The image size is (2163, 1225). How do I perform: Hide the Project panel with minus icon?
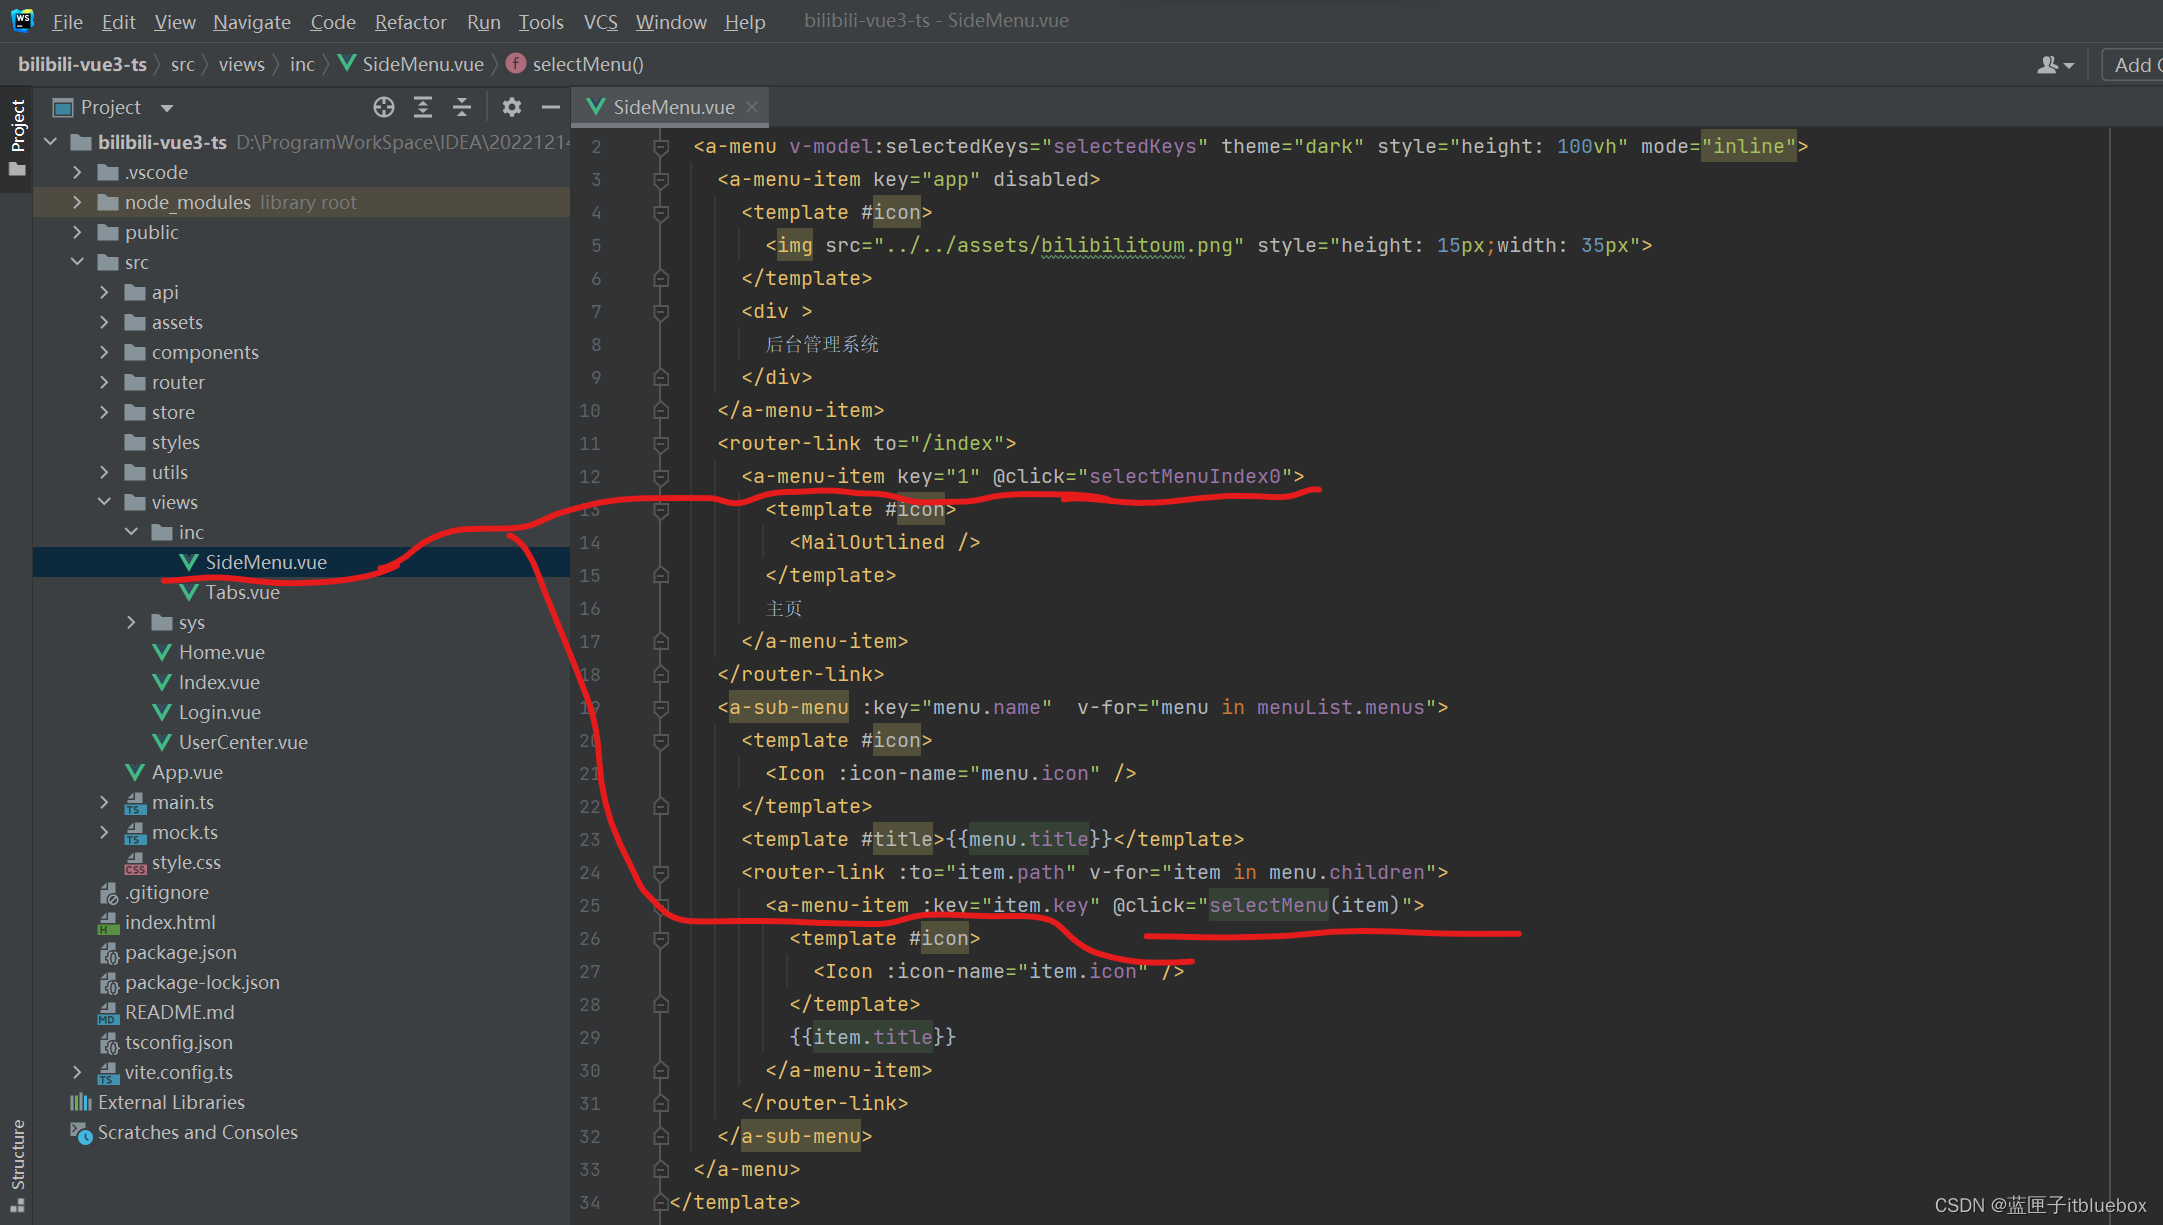[550, 107]
